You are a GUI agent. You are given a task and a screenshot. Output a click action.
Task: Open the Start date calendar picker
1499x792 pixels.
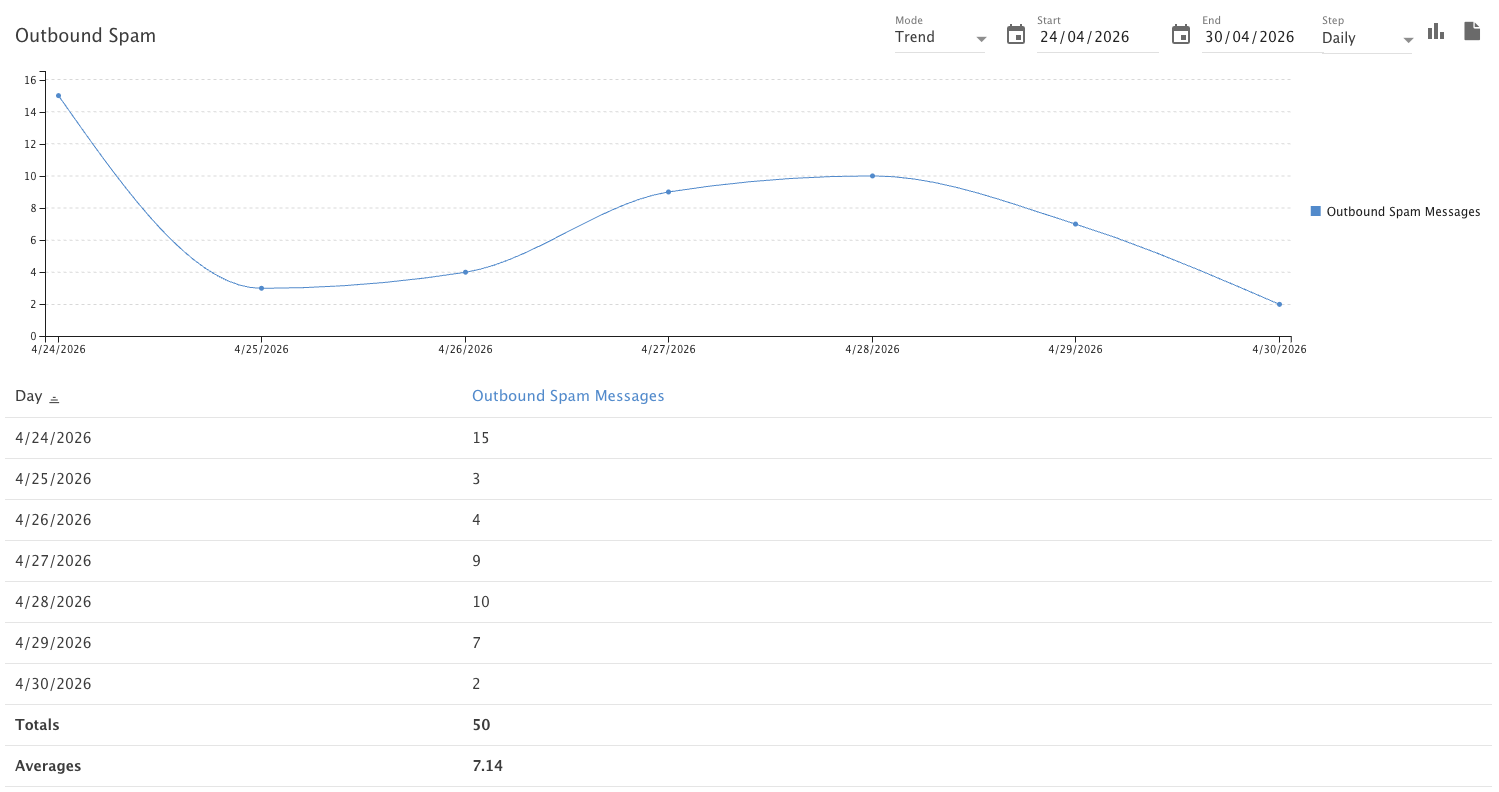1016,36
